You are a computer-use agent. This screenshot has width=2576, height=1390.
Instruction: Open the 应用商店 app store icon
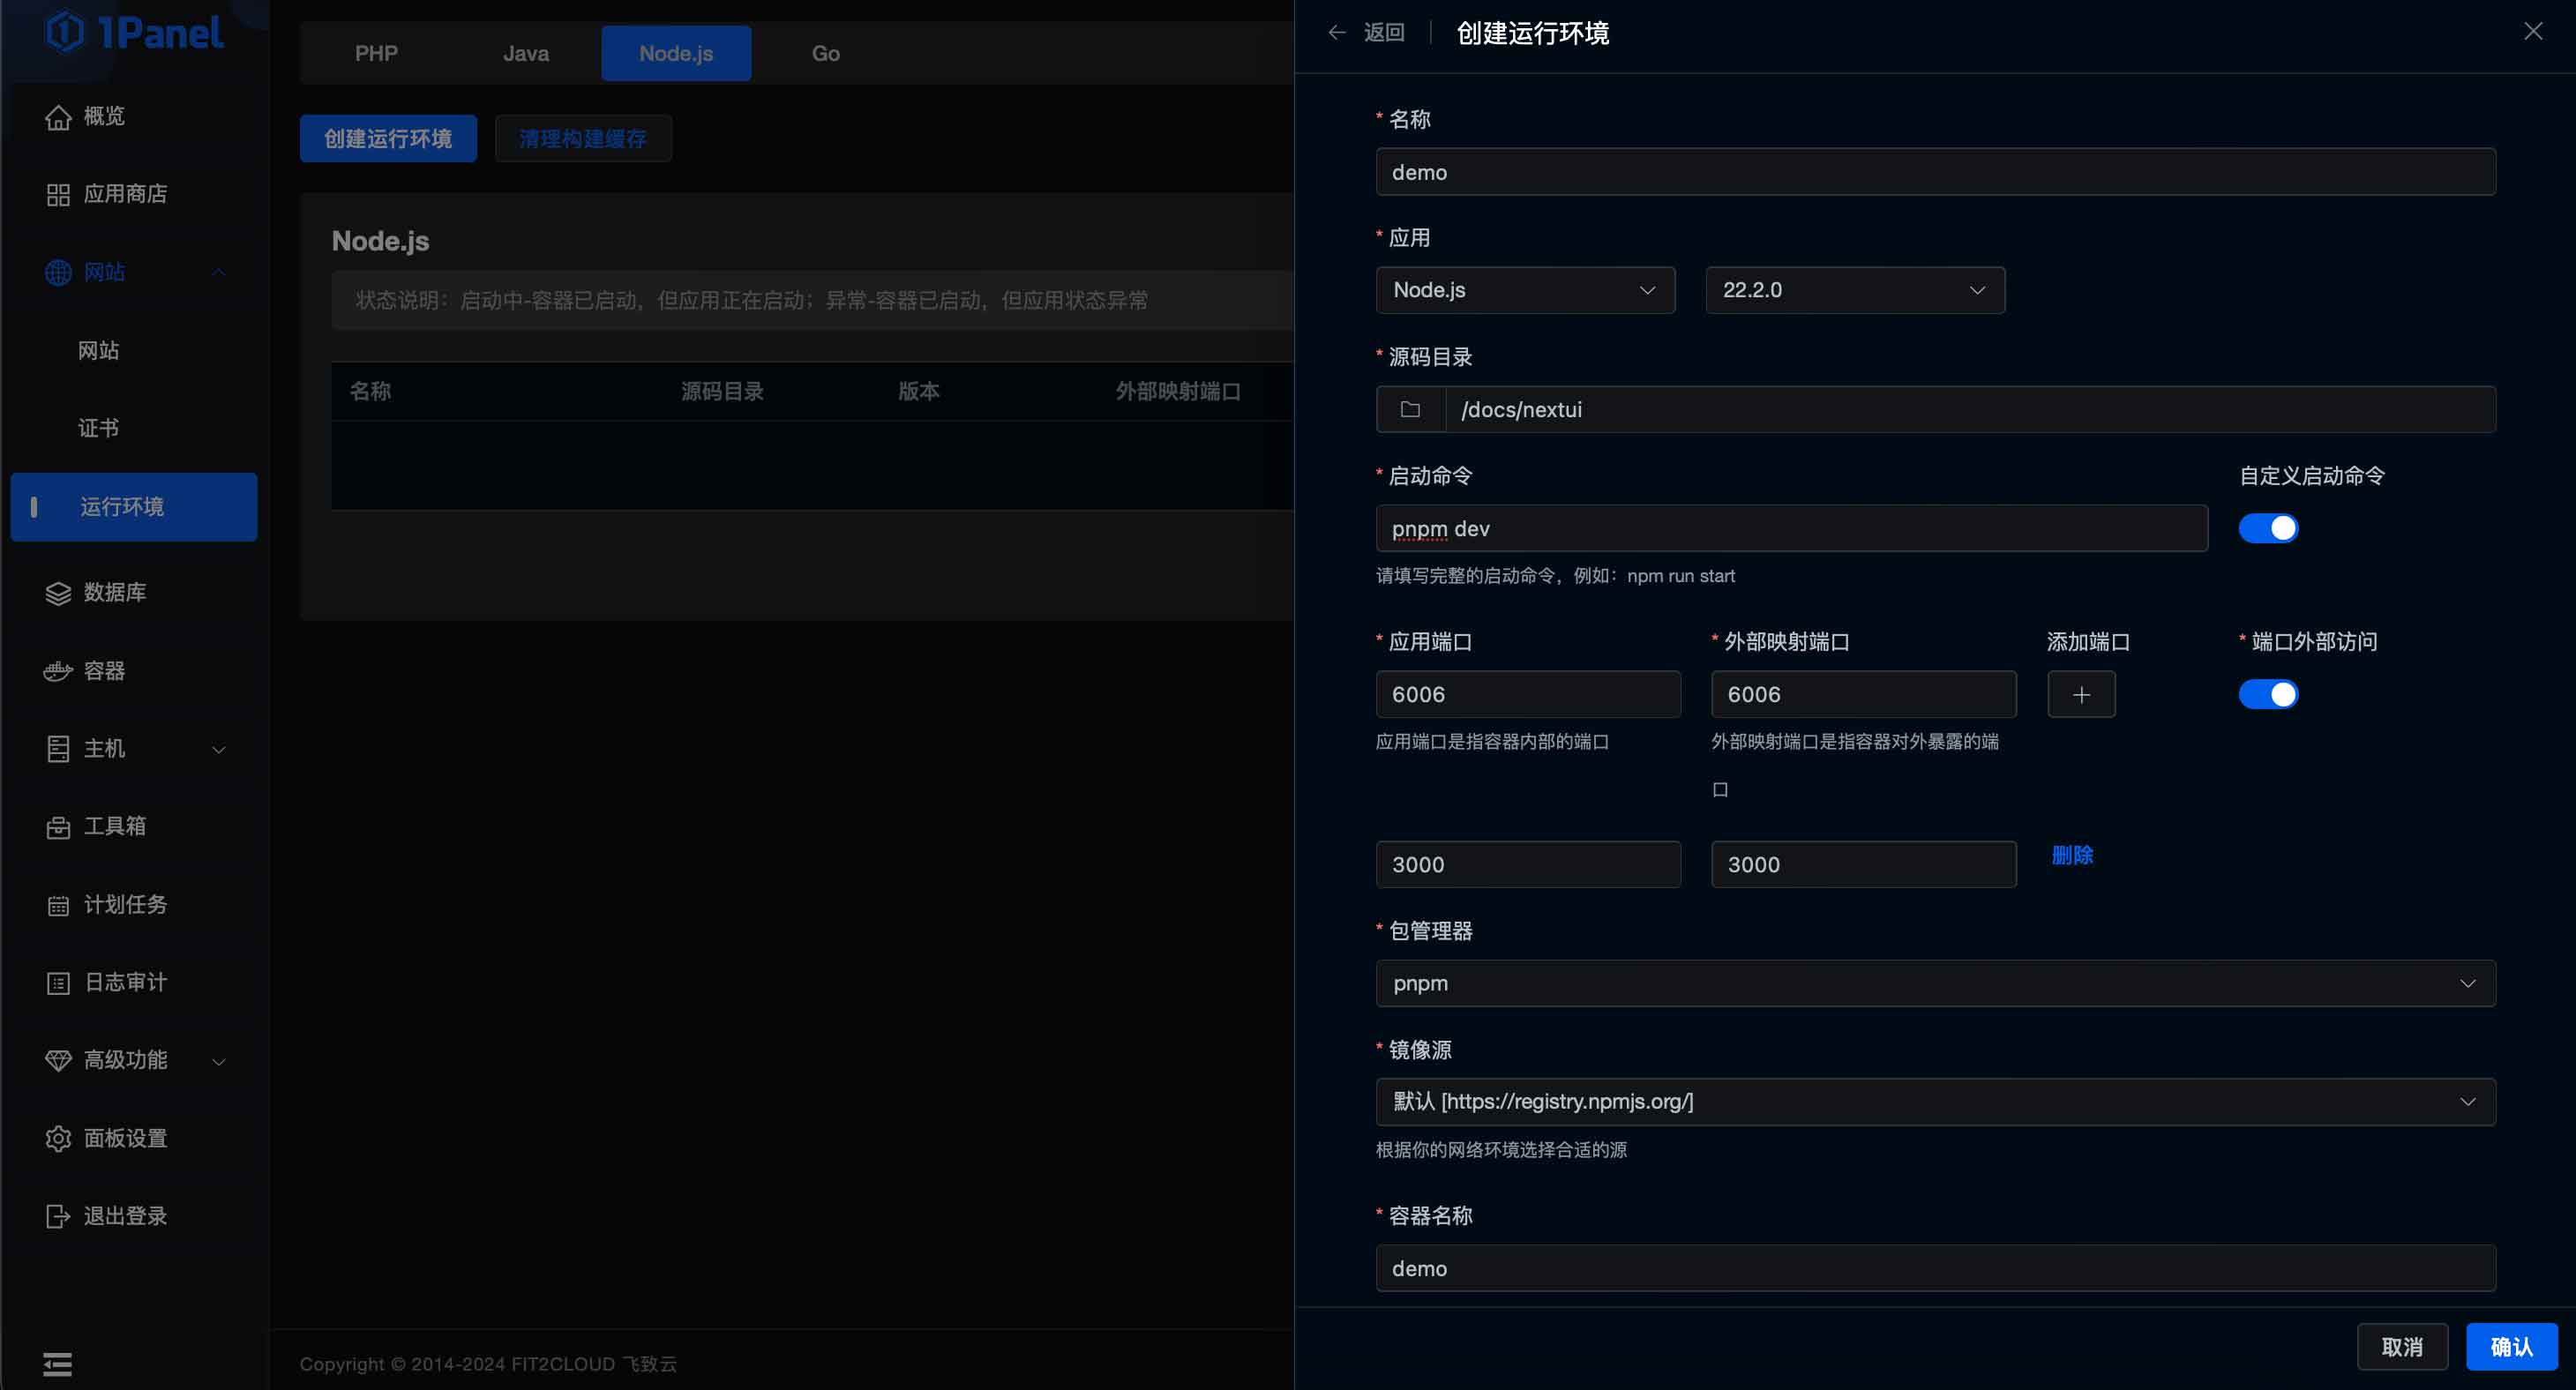pyautogui.click(x=58, y=195)
